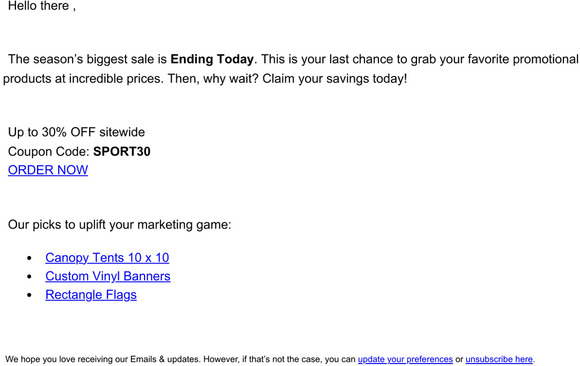This screenshot has width=580, height=366.
Task: Click the products at incredible prices phrase
Action: (83, 78)
